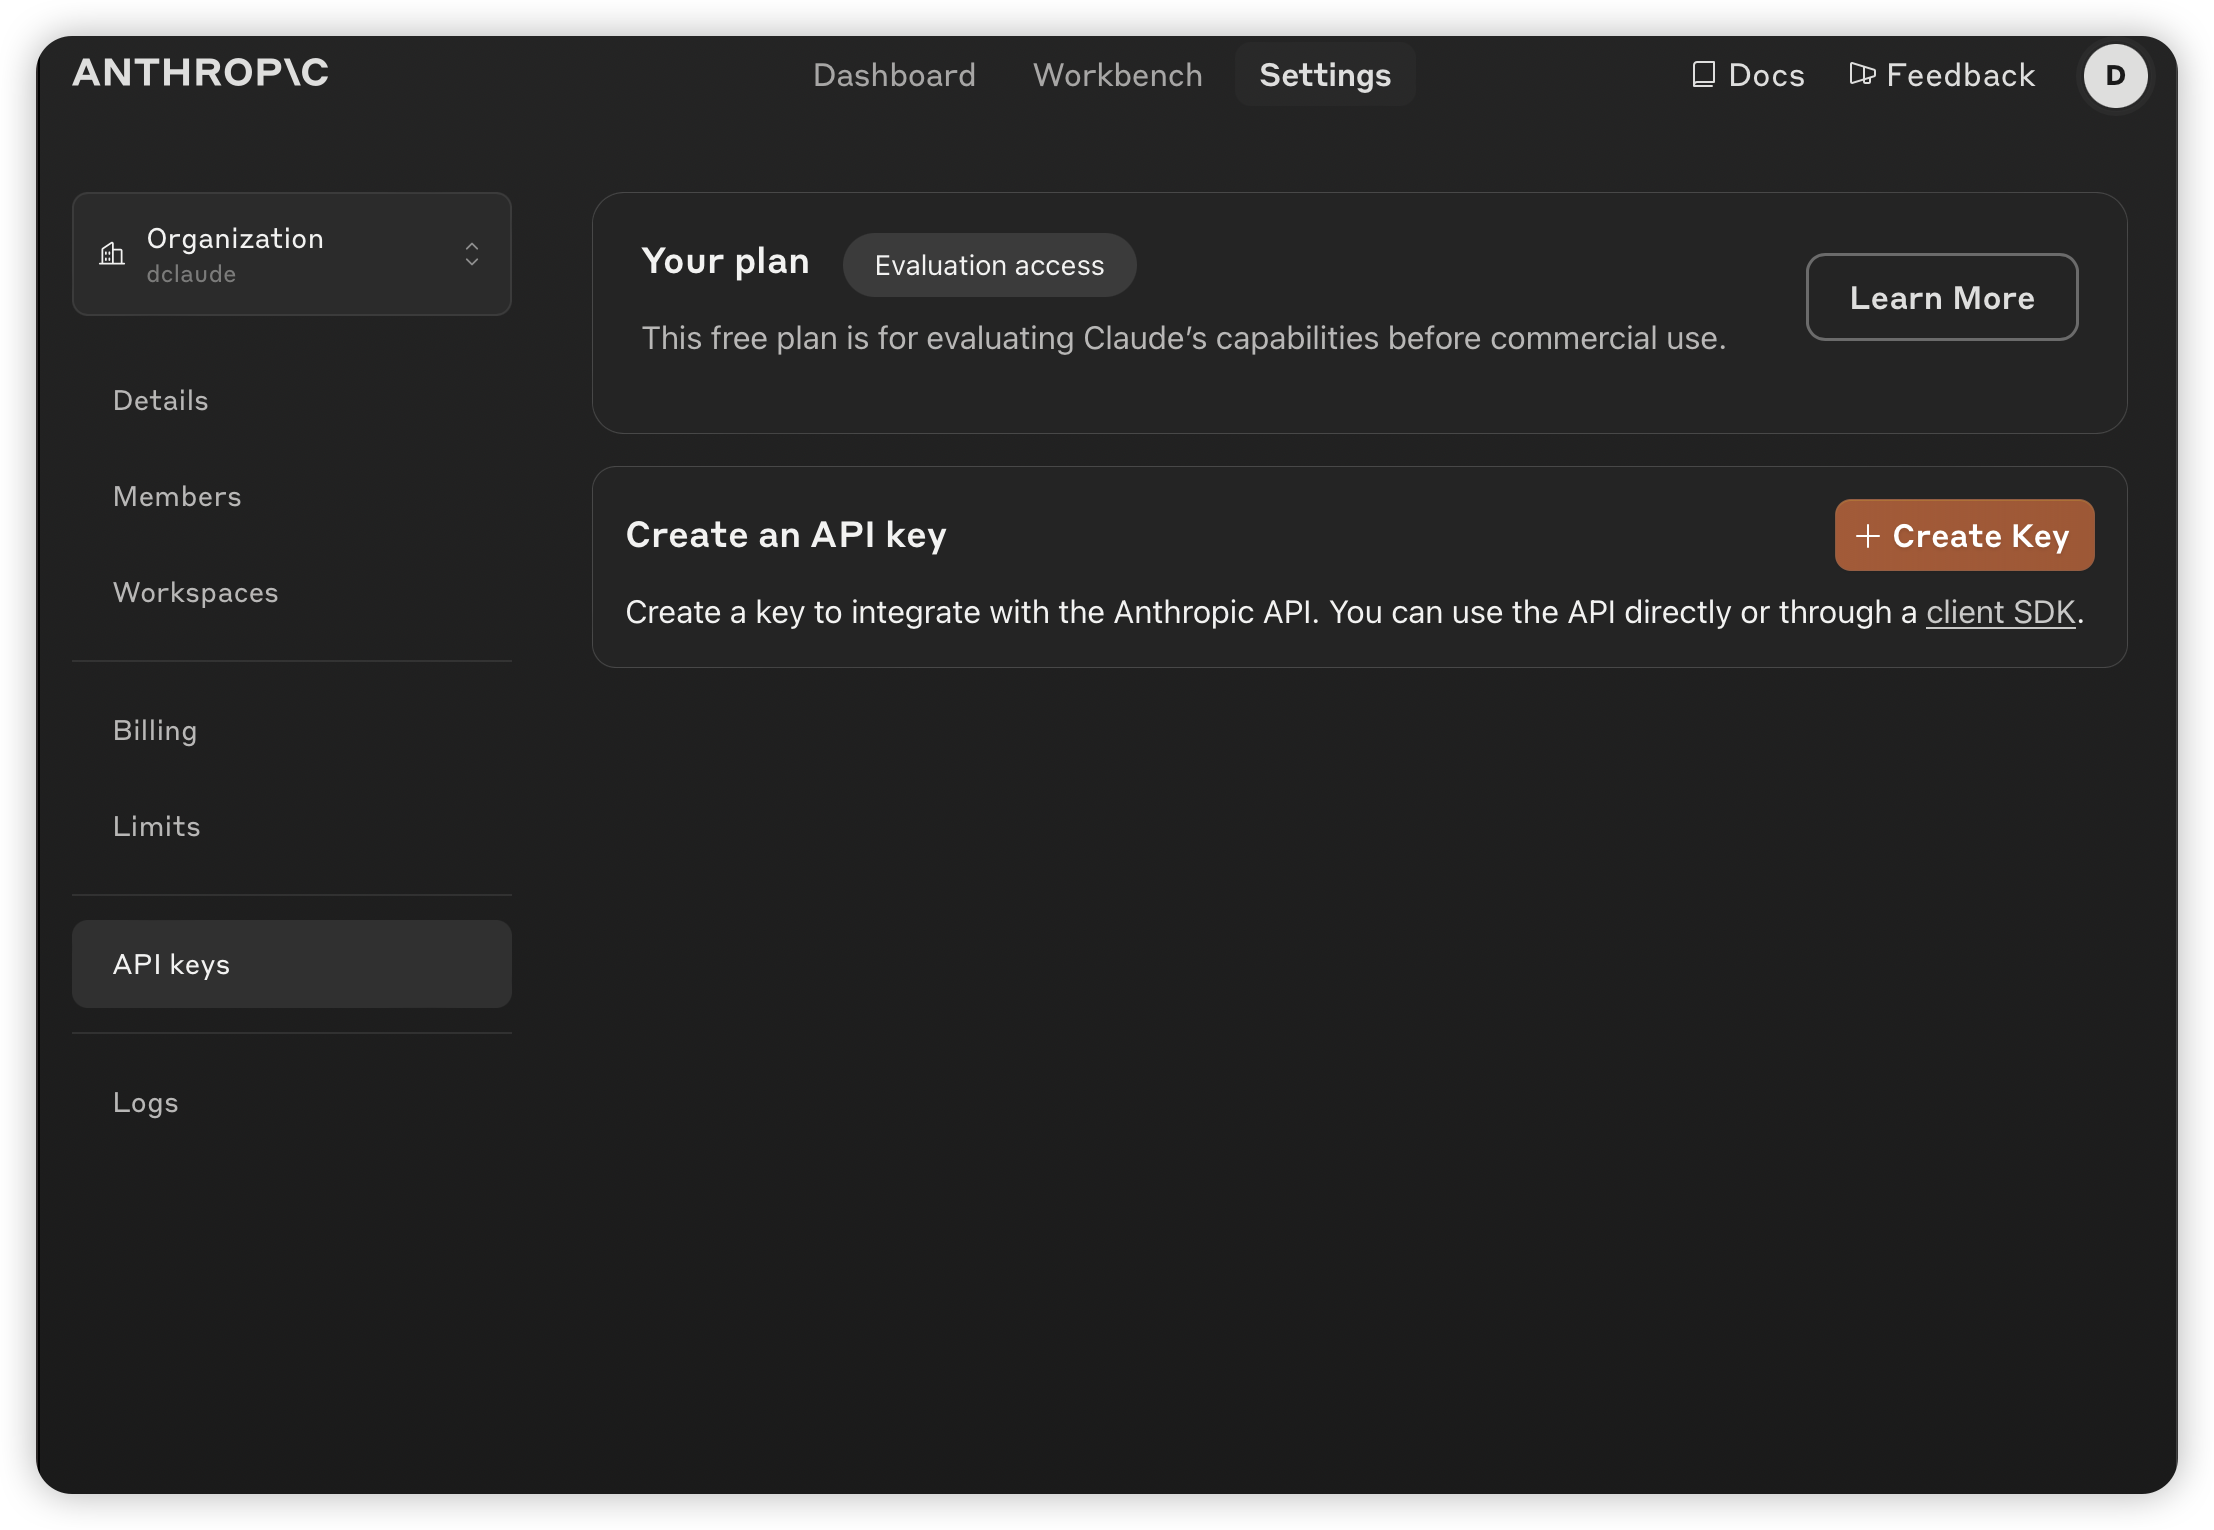
Task: Click the Learn More button
Action: tap(1942, 297)
